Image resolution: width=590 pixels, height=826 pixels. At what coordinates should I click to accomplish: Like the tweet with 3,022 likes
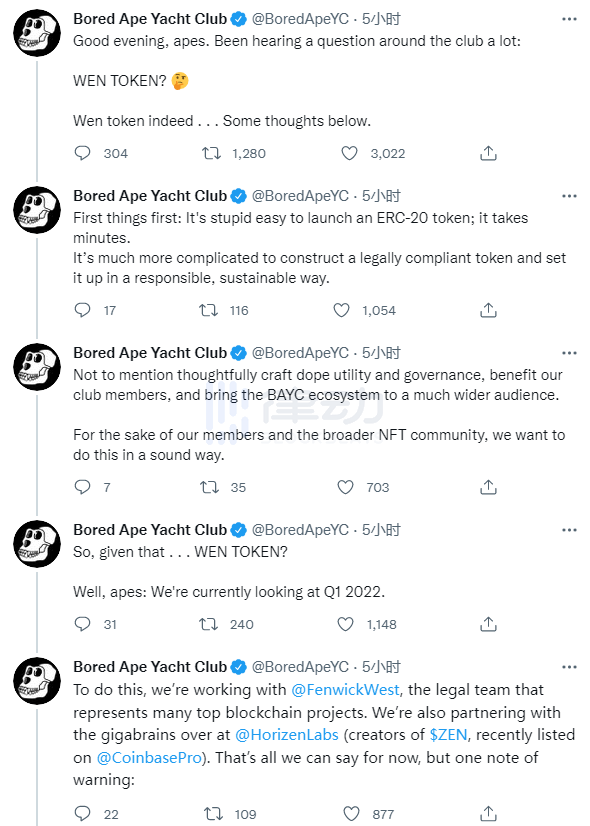[349, 153]
